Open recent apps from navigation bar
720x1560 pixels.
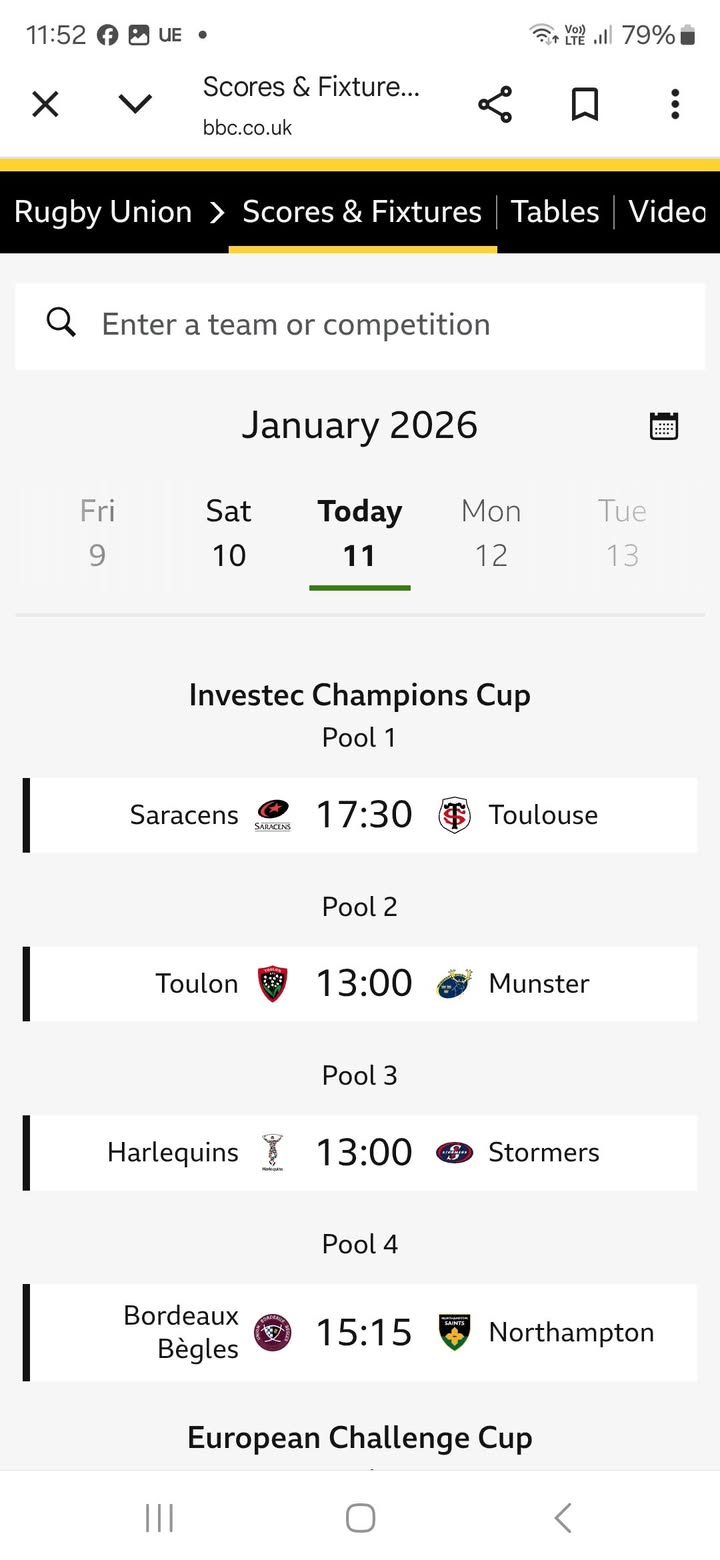[160, 1517]
